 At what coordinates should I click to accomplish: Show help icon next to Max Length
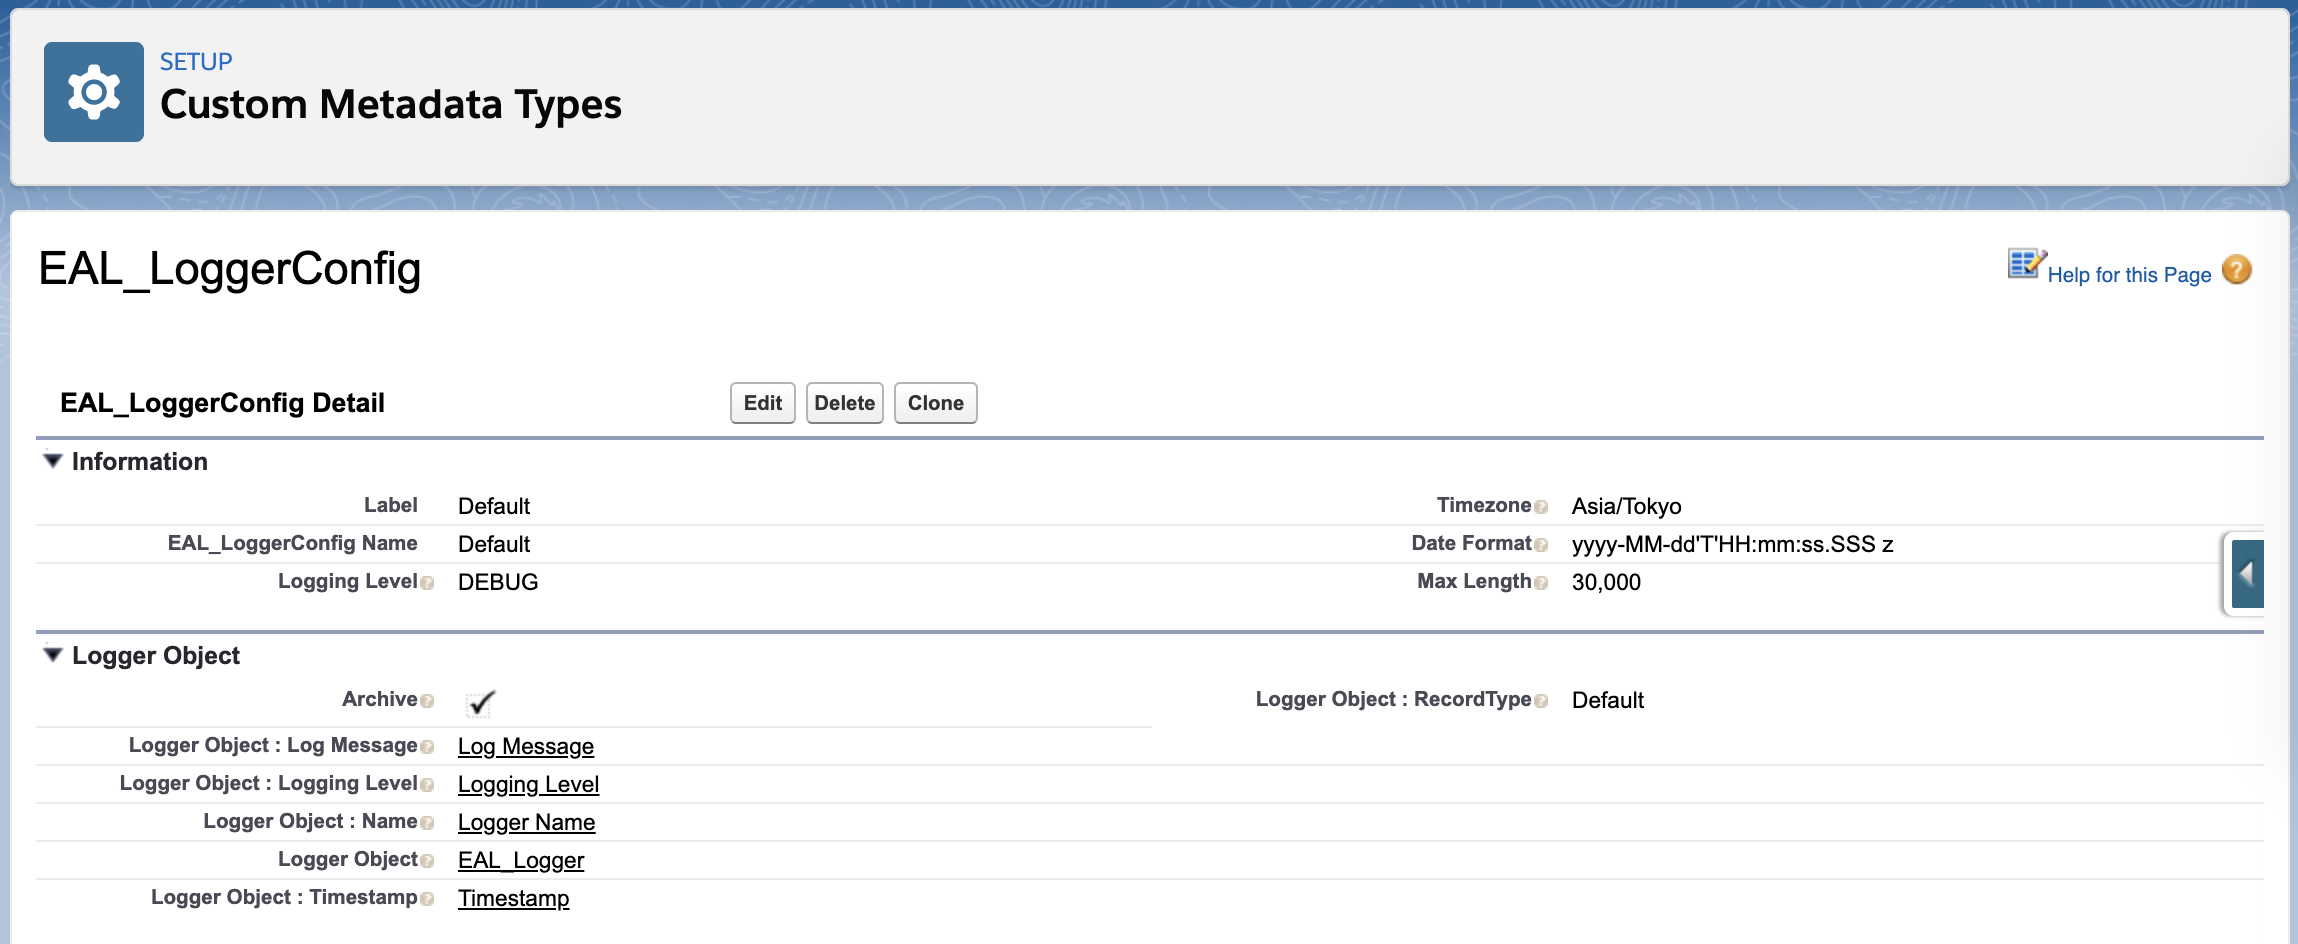tap(1541, 583)
